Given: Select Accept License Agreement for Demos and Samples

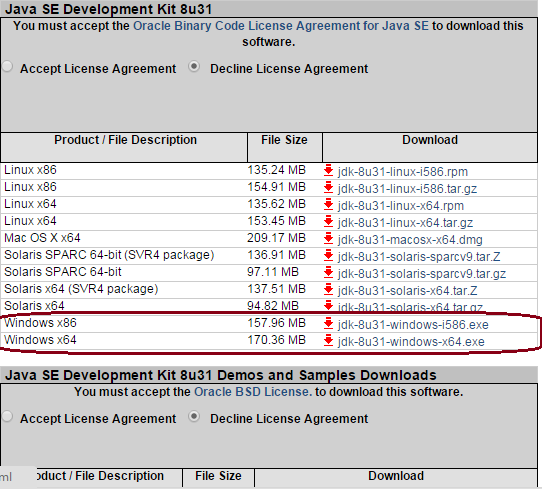Looking at the screenshot, I should tap(7, 416).
